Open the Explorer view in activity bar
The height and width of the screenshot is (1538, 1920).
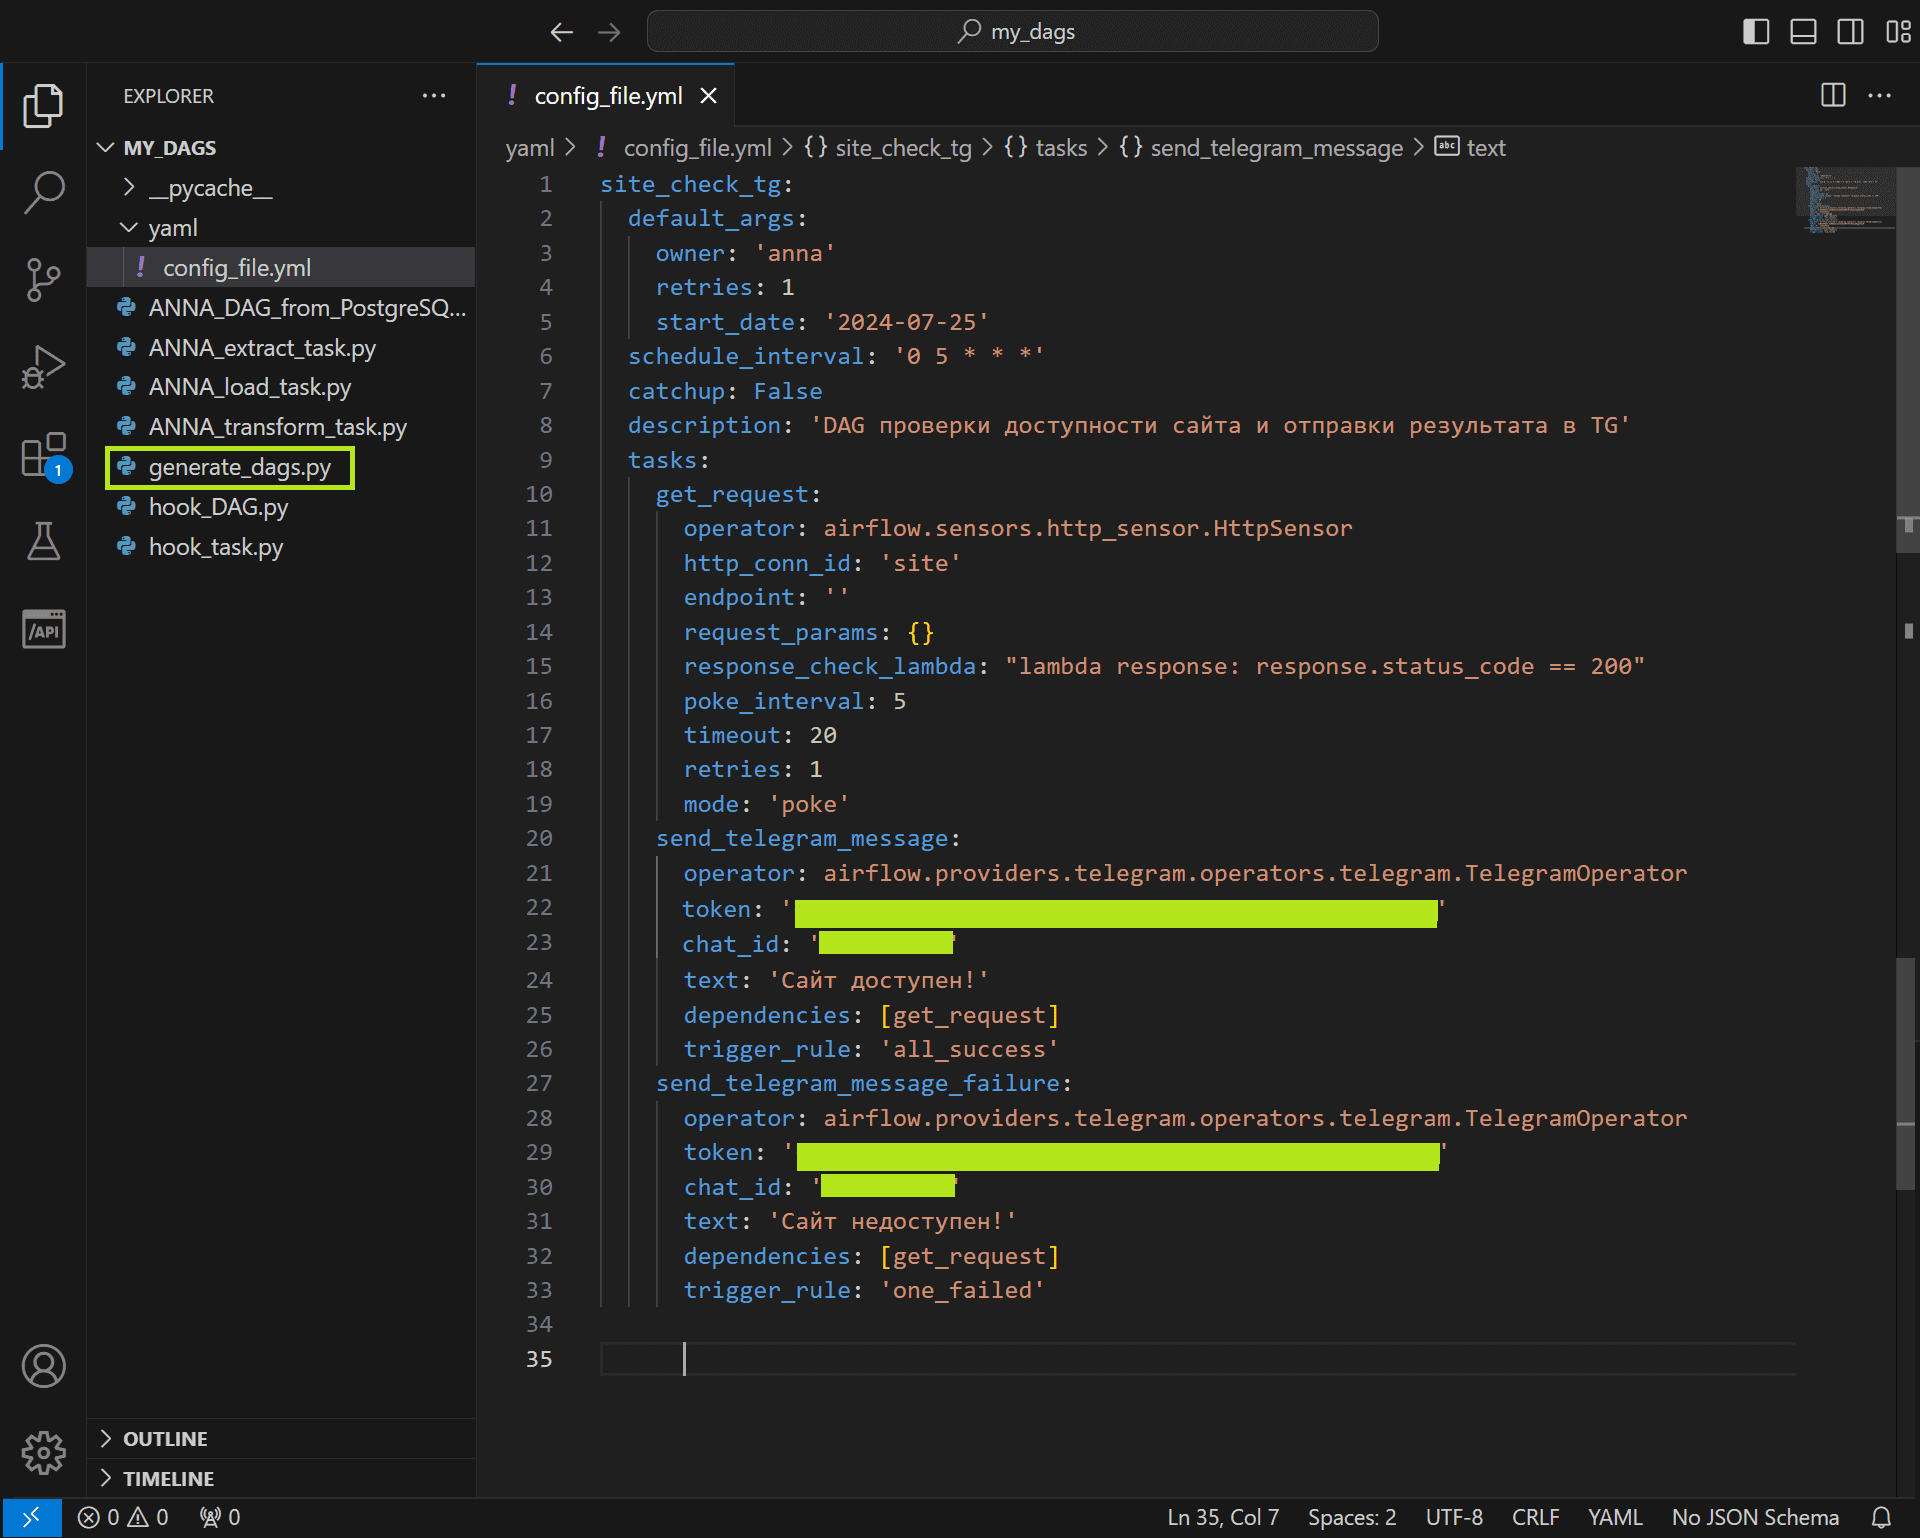click(43, 105)
